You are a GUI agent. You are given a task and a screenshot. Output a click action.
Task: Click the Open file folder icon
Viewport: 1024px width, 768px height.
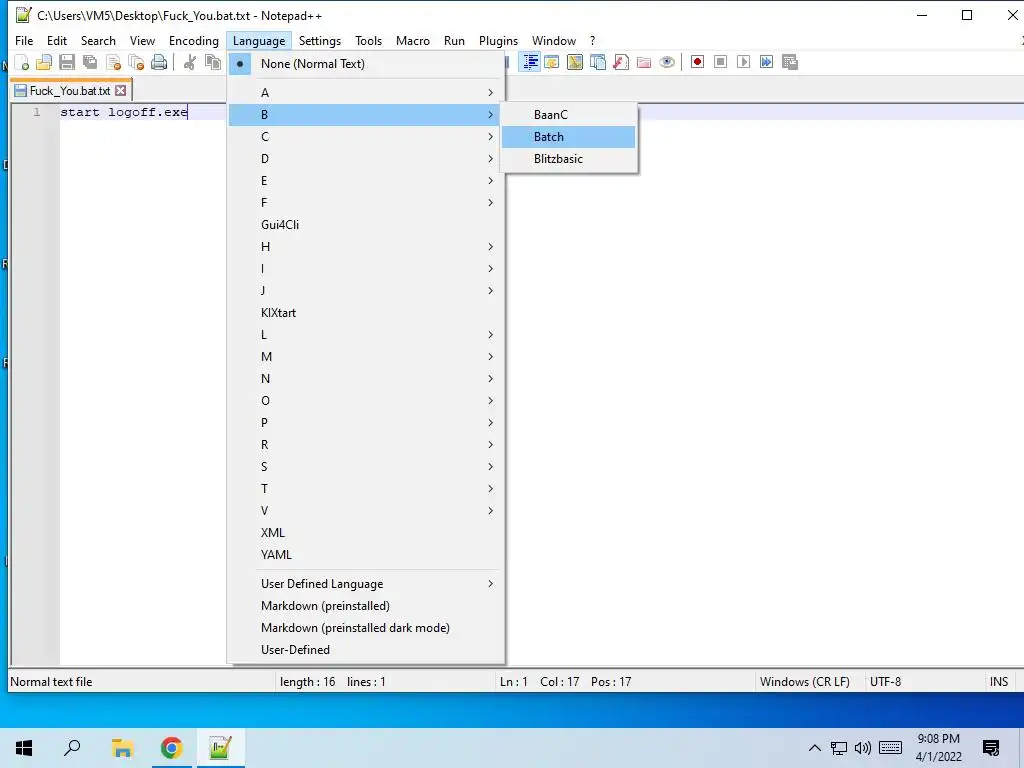point(44,63)
